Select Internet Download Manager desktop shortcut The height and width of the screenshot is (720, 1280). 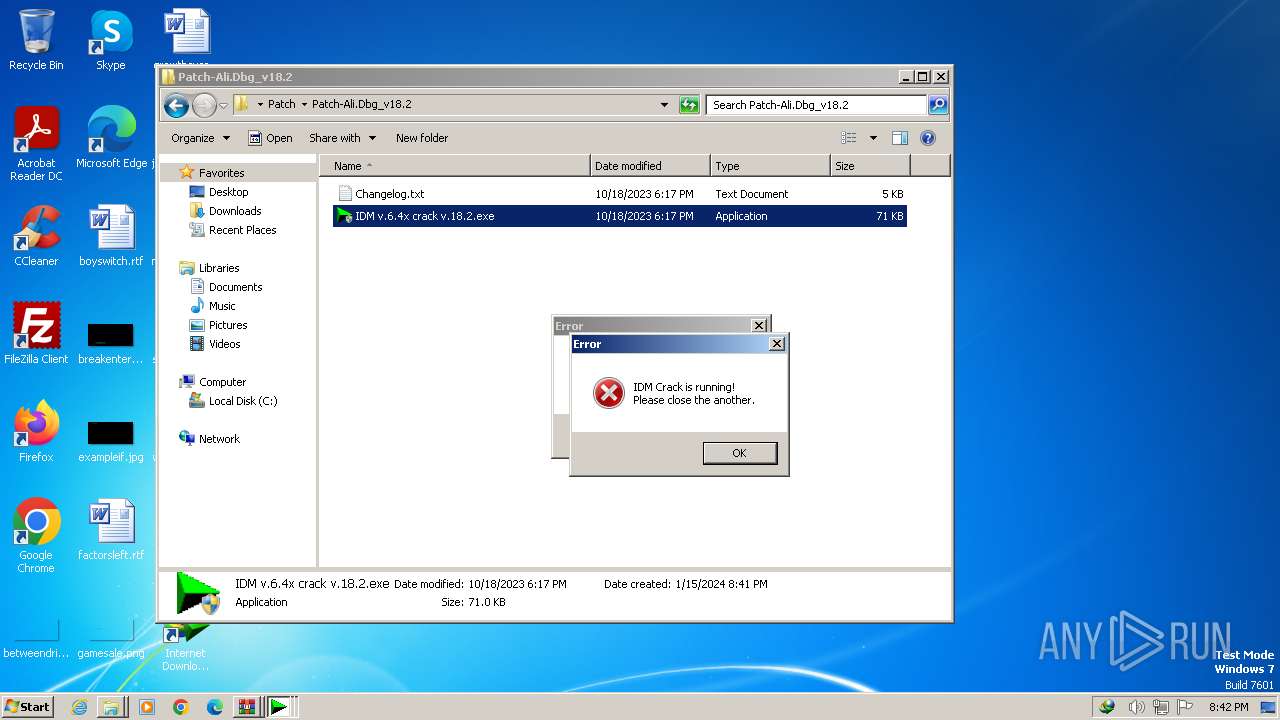click(185, 645)
